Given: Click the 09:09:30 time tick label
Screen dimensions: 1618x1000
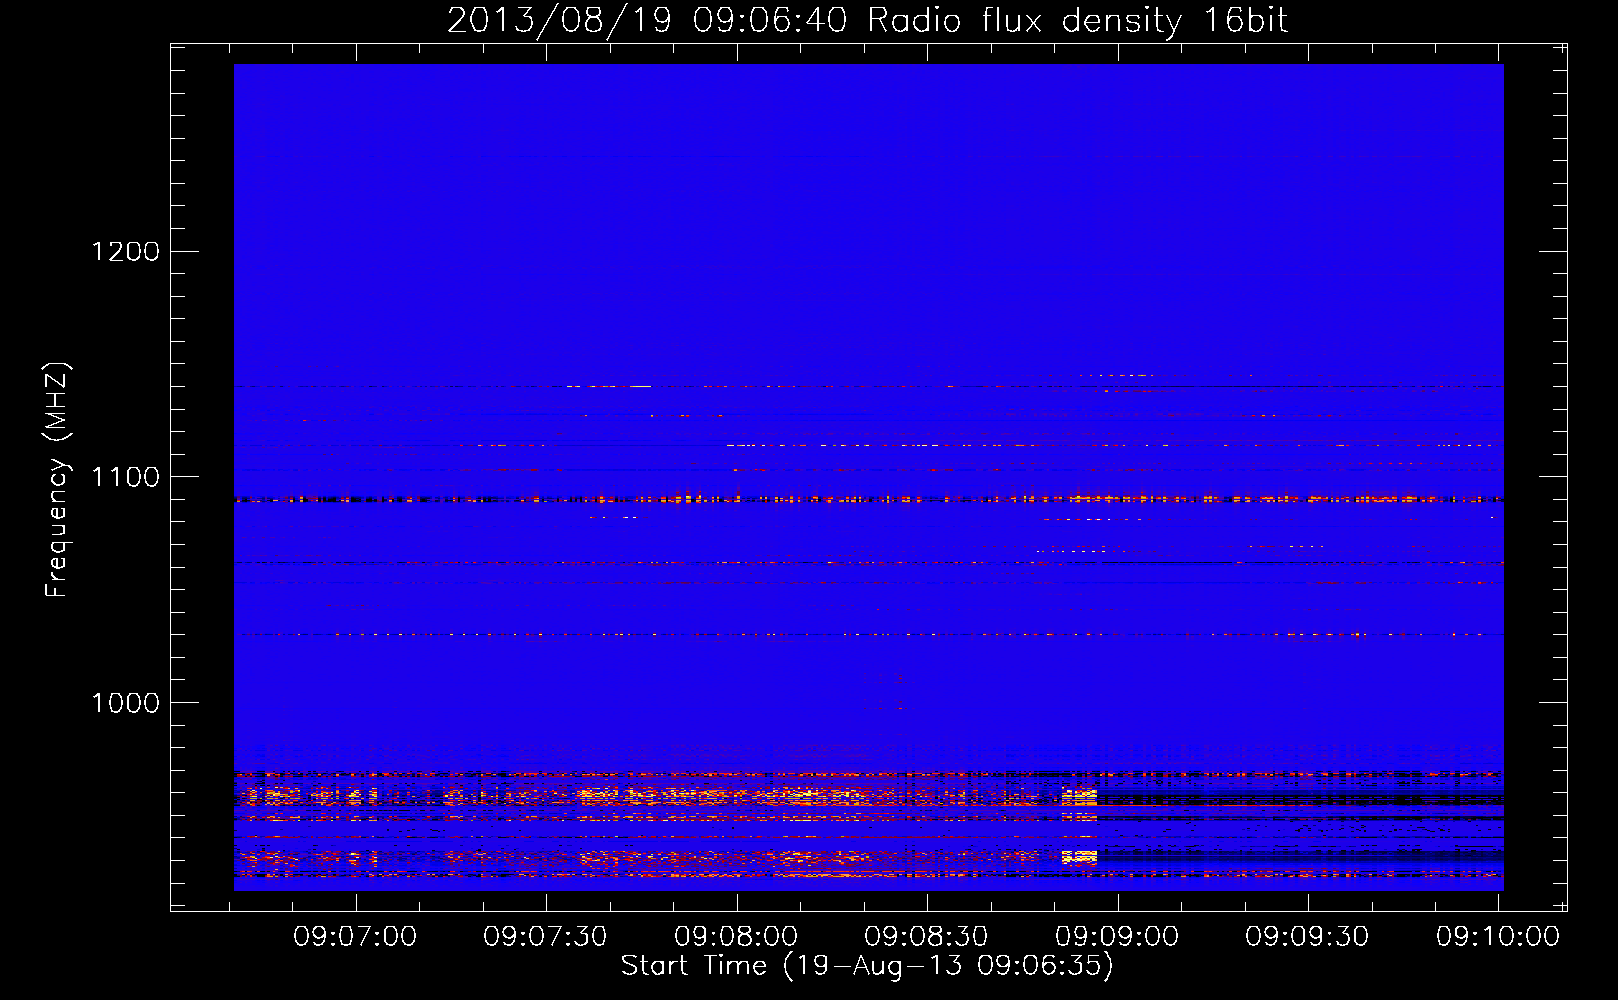Looking at the screenshot, I should point(1307,936).
